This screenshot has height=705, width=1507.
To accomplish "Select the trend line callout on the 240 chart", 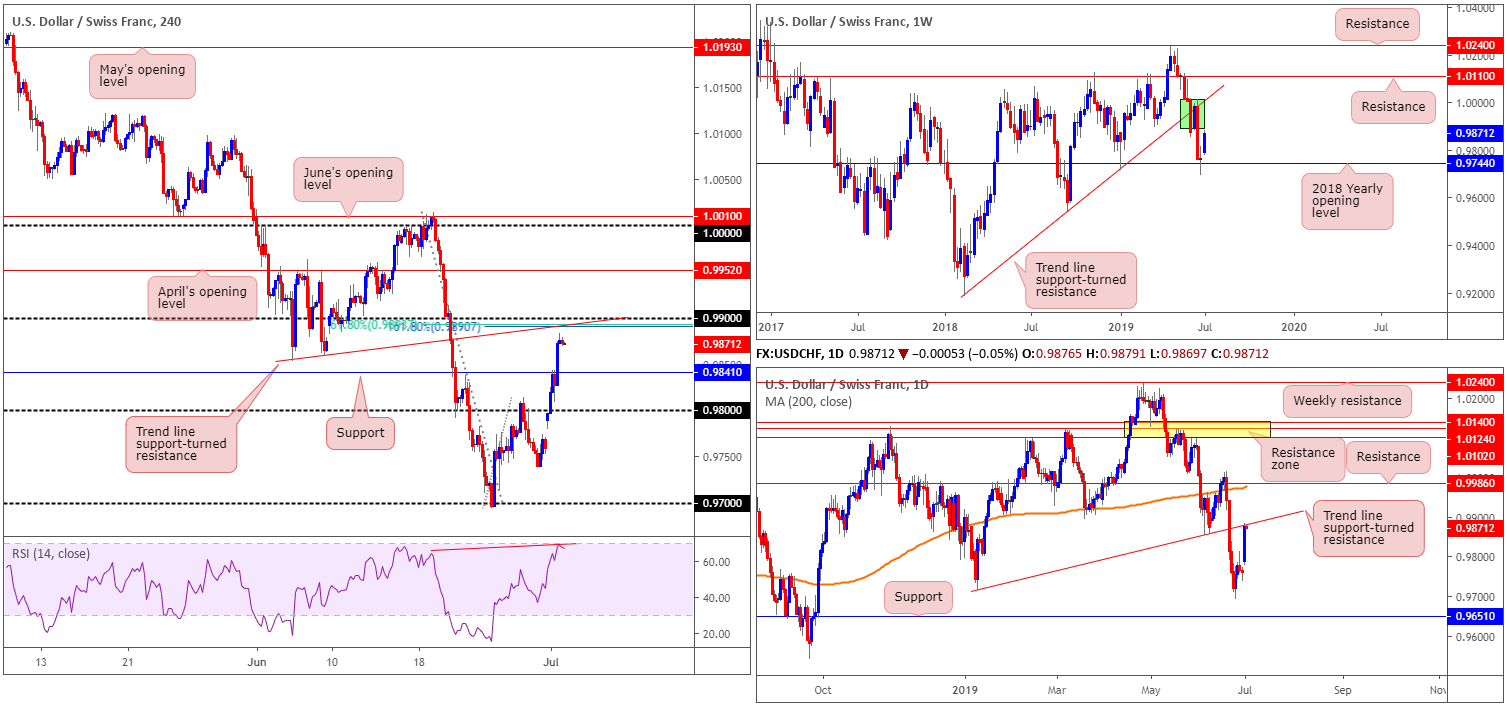I will 181,445.
